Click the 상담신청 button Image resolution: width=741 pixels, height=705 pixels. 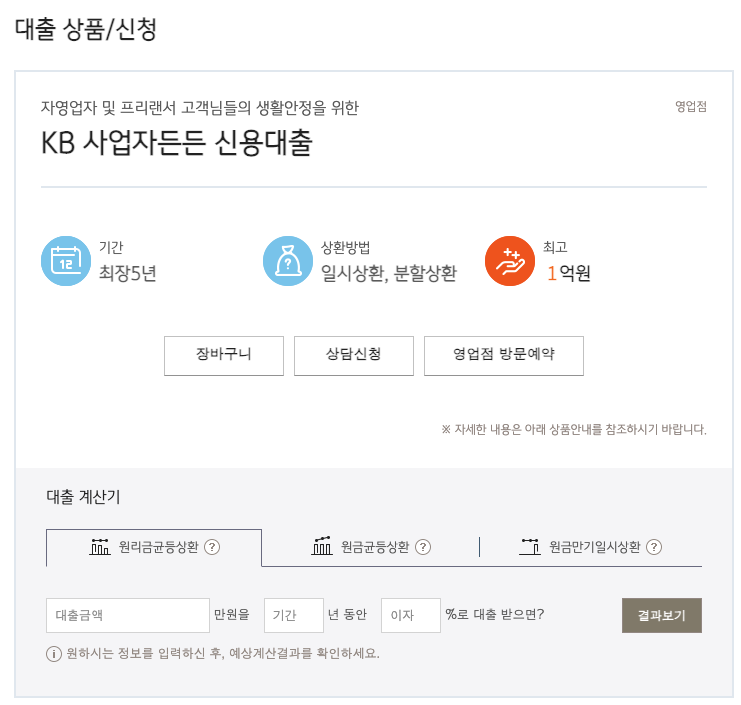354,356
